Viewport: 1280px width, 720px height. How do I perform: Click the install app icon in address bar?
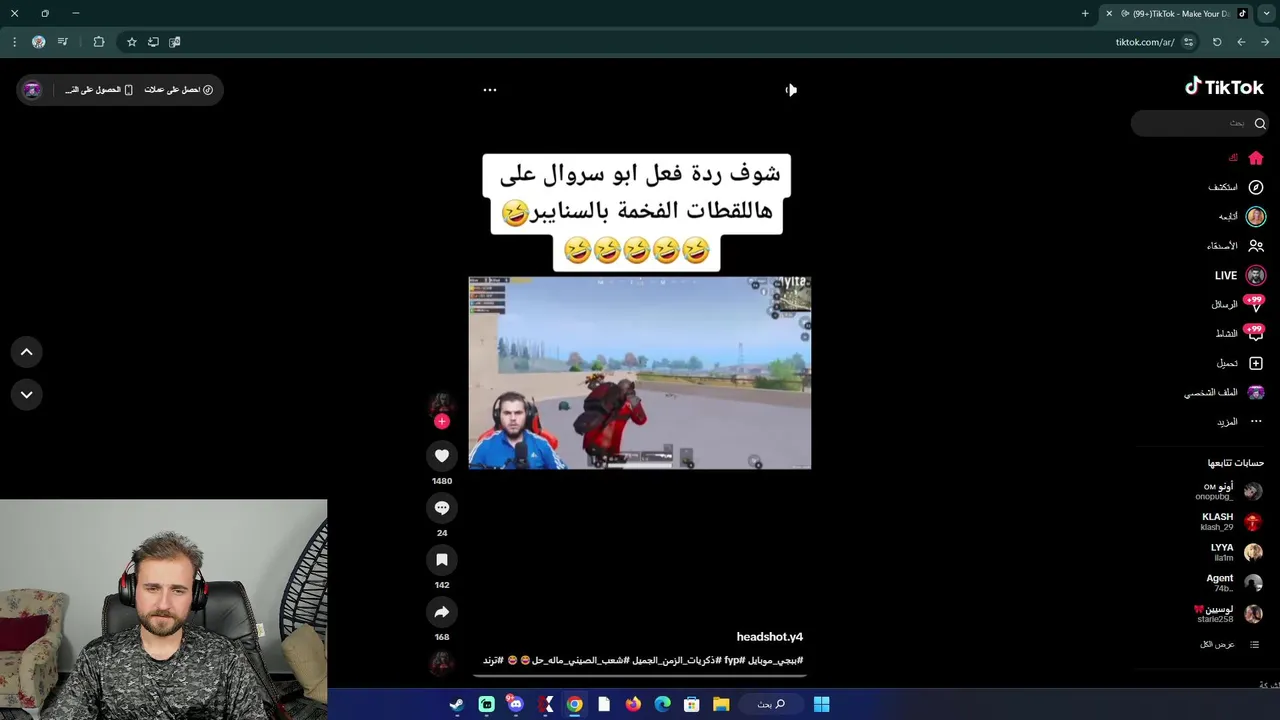(x=153, y=42)
